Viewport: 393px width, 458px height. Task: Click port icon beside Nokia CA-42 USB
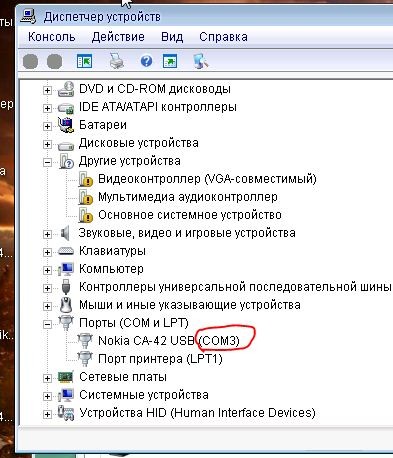(x=85, y=341)
